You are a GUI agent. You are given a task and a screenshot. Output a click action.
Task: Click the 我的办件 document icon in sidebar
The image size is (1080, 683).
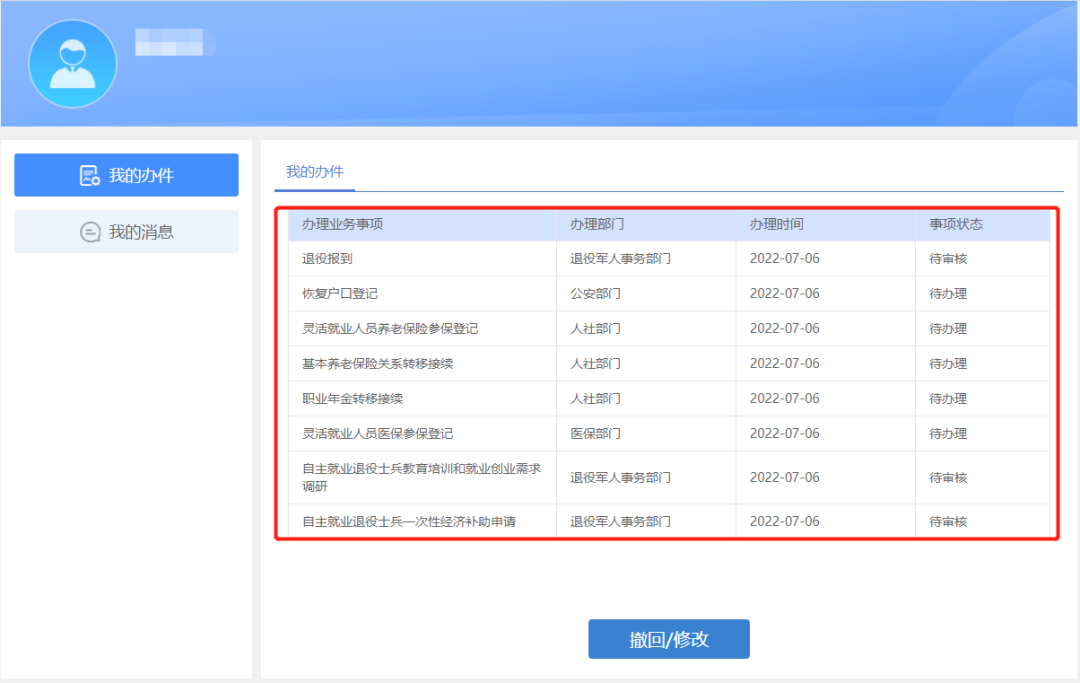tap(90, 176)
